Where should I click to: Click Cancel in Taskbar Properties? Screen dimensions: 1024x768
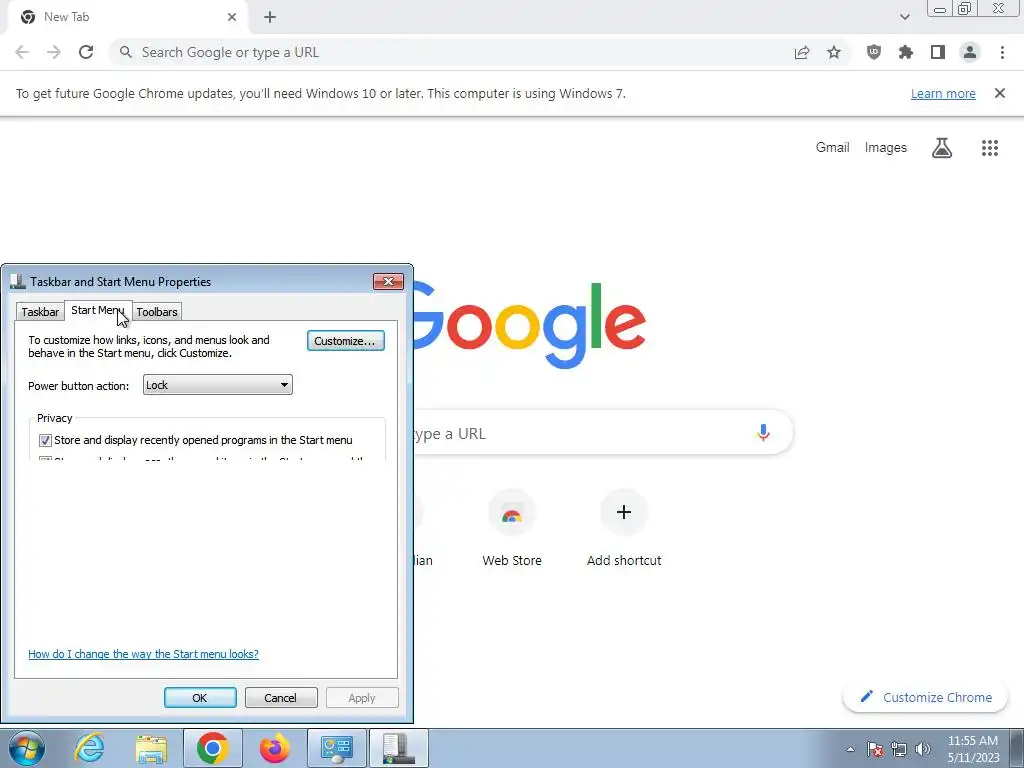pos(281,697)
